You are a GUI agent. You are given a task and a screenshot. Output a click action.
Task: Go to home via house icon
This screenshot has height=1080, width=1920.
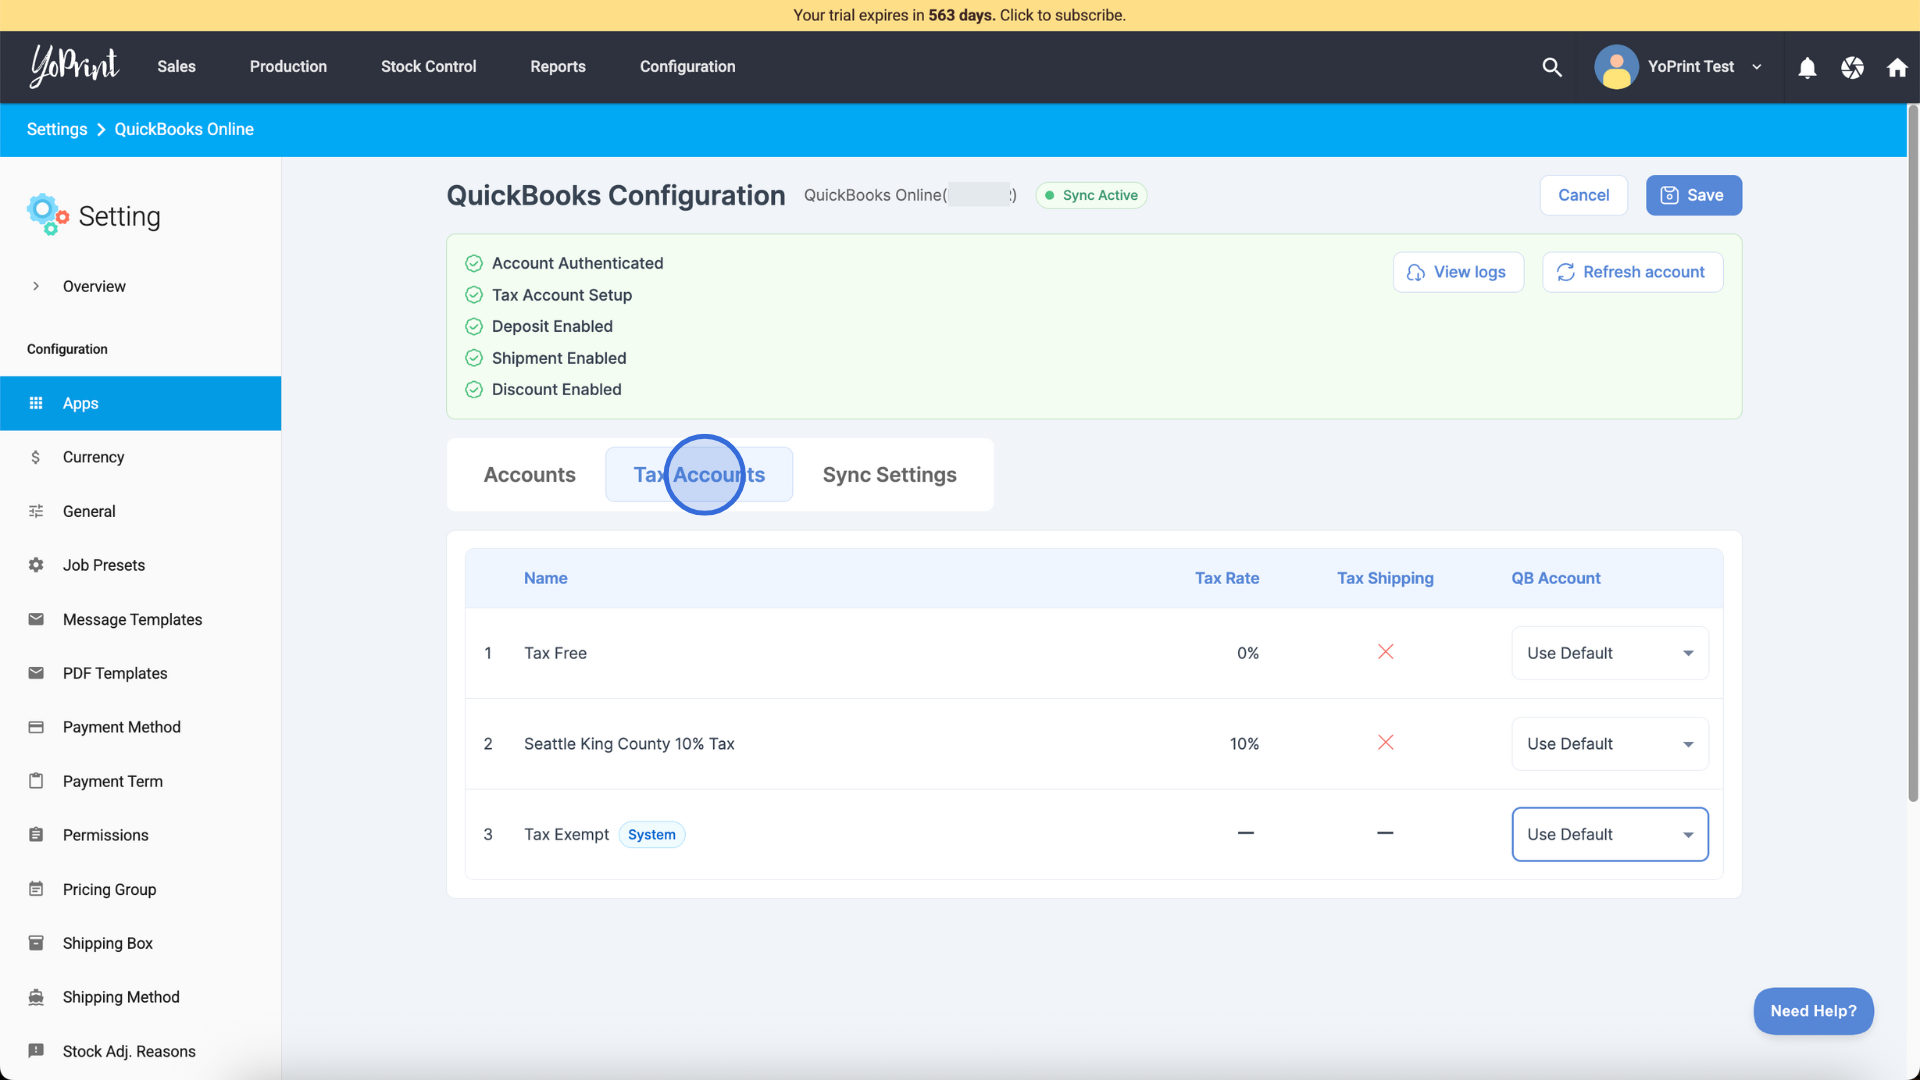point(1897,67)
